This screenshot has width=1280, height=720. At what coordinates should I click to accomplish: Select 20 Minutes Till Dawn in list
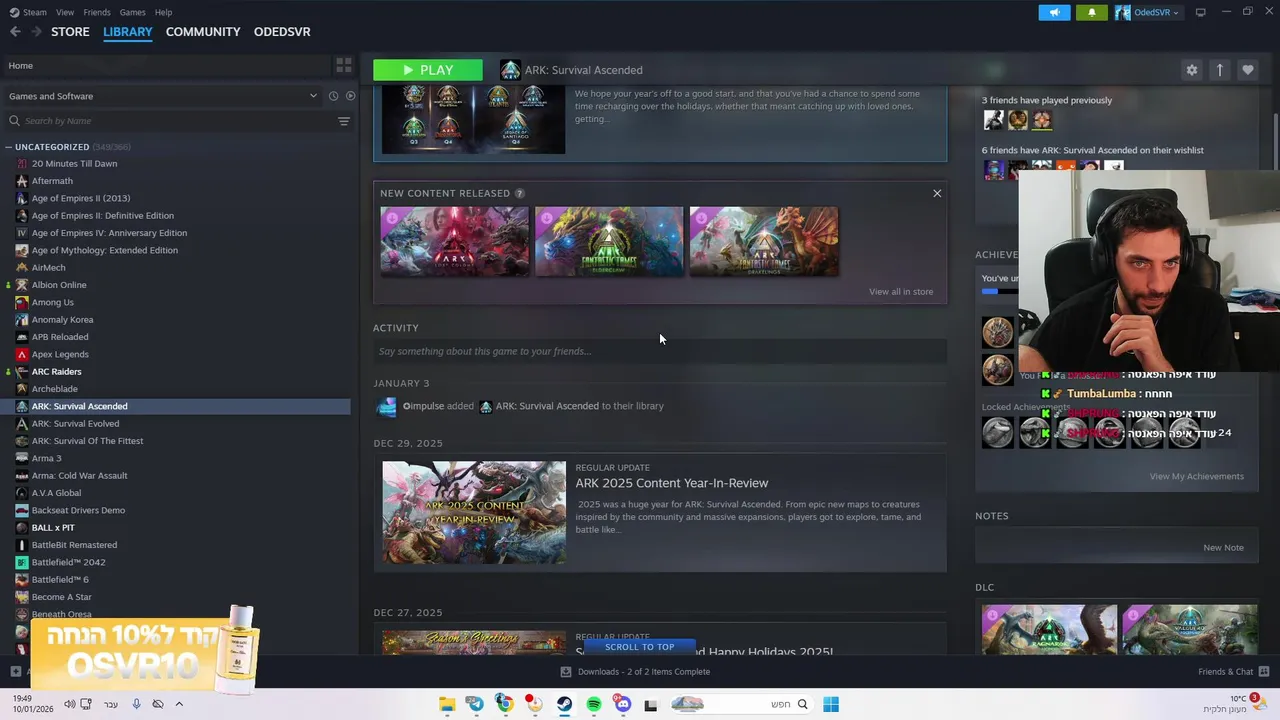pyautogui.click(x=74, y=164)
